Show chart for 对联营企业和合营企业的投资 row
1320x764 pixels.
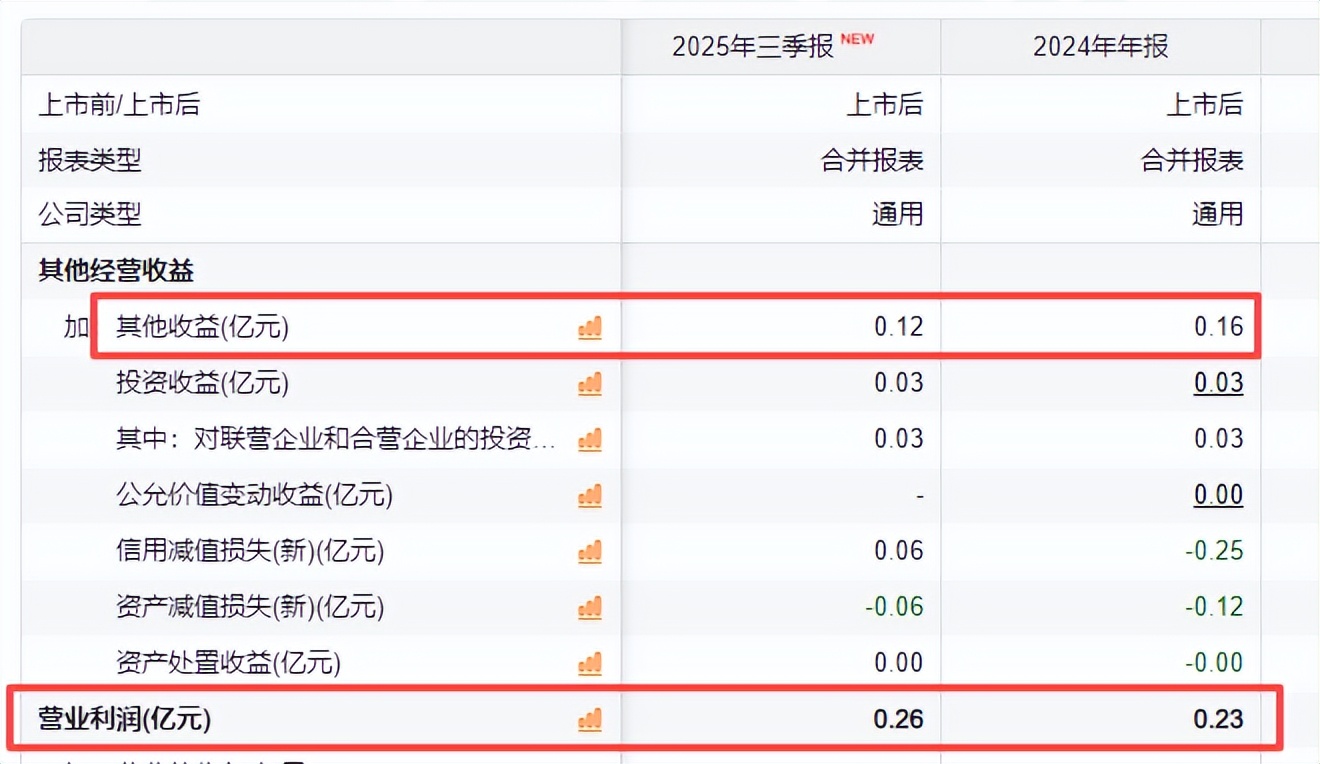point(590,439)
